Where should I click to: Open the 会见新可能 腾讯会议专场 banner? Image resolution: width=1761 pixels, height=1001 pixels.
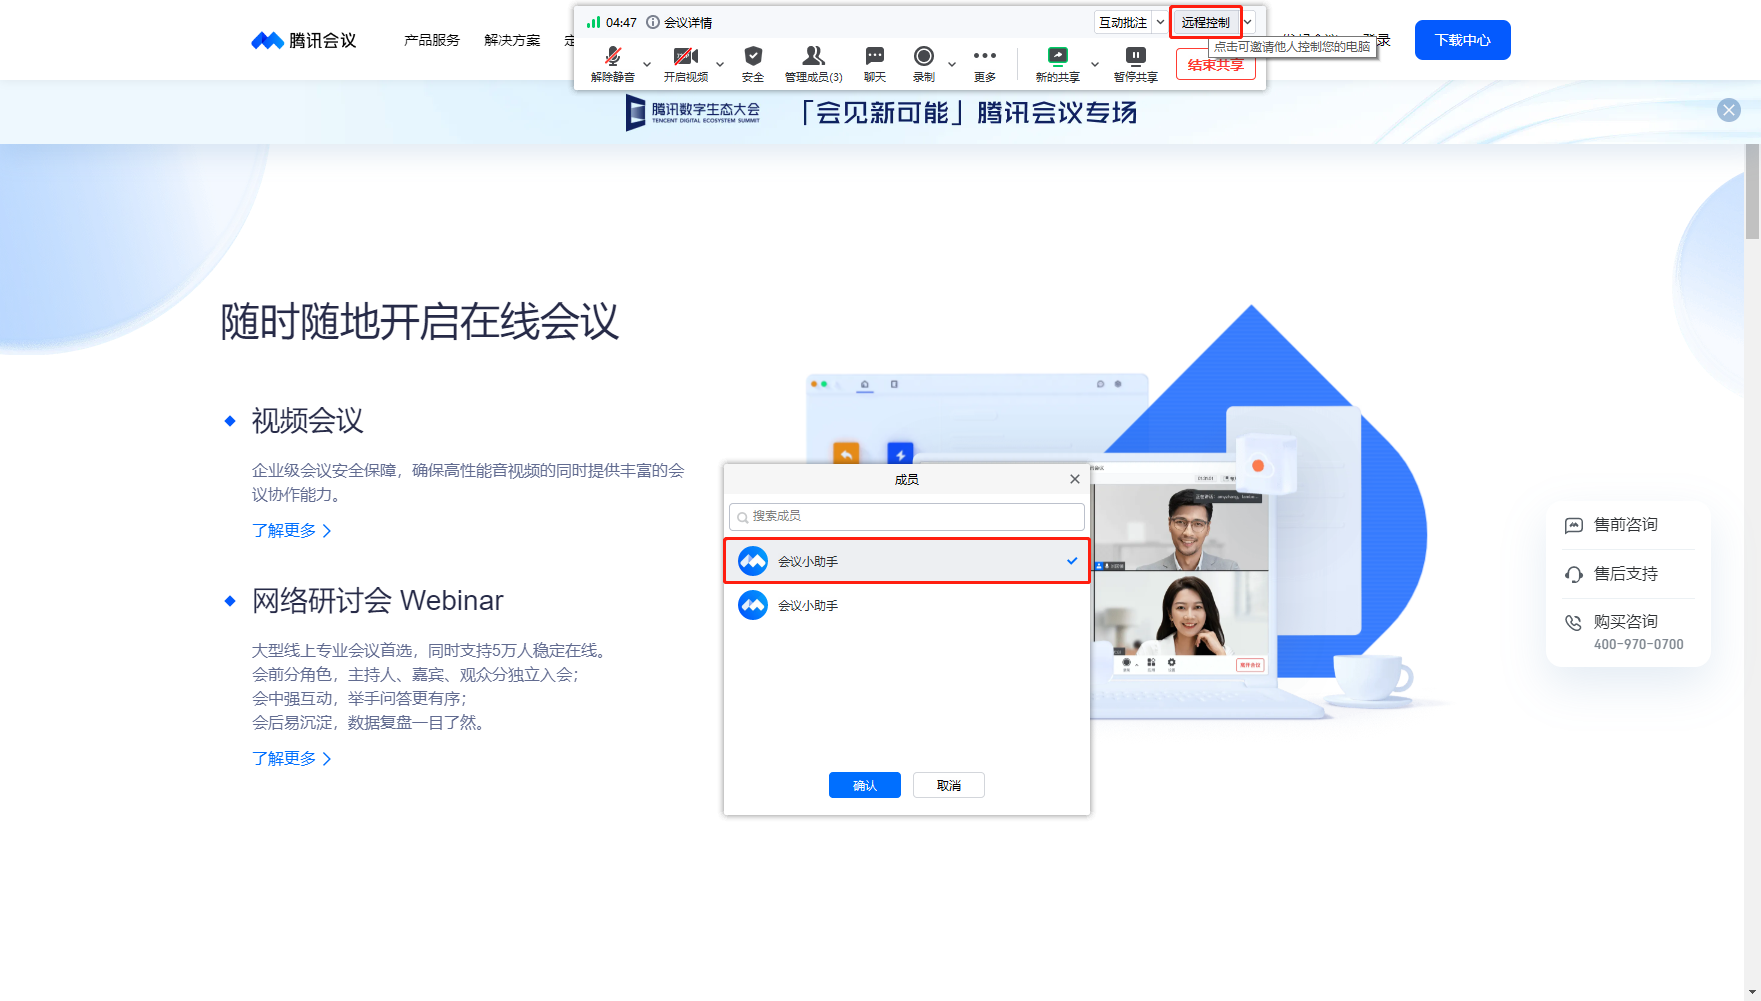969,112
